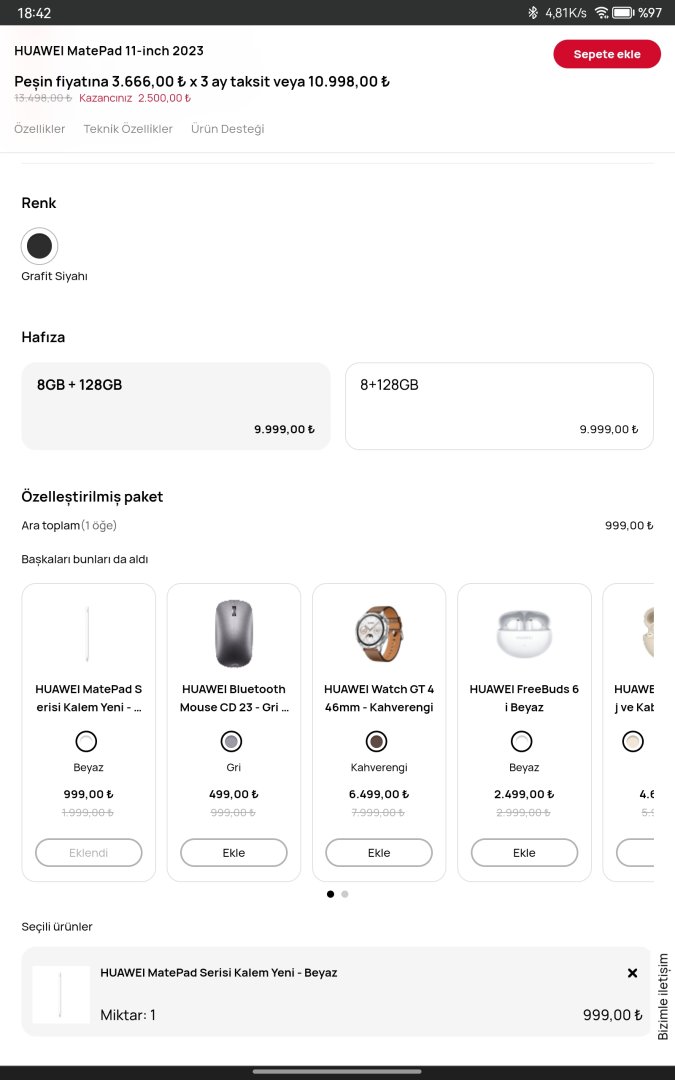The image size is (675, 1080).
Task: Select Gri color for Bluetooth Mouse
Action: (x=232, y=741)
